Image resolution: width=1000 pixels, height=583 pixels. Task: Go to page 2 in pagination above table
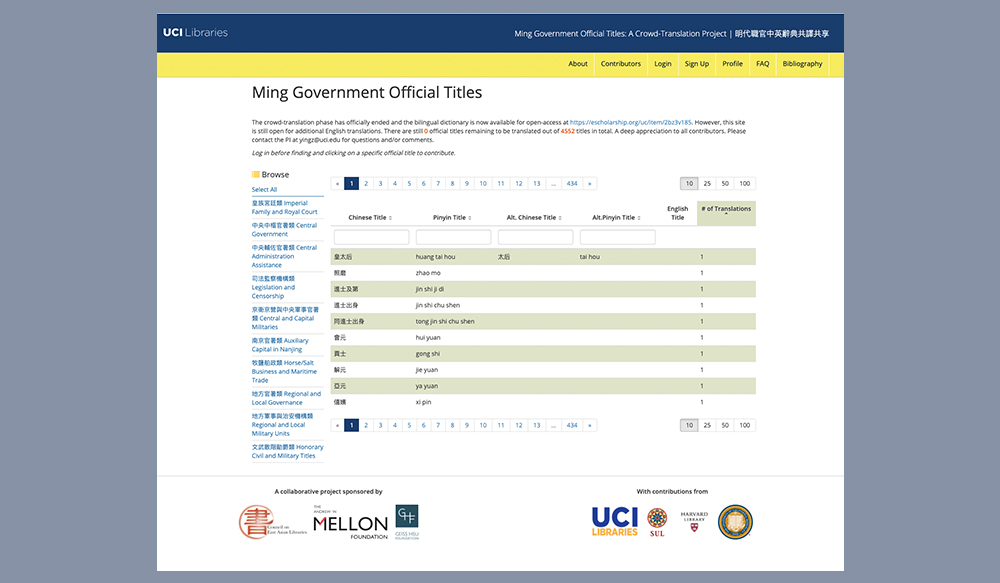tap(366, 184)
